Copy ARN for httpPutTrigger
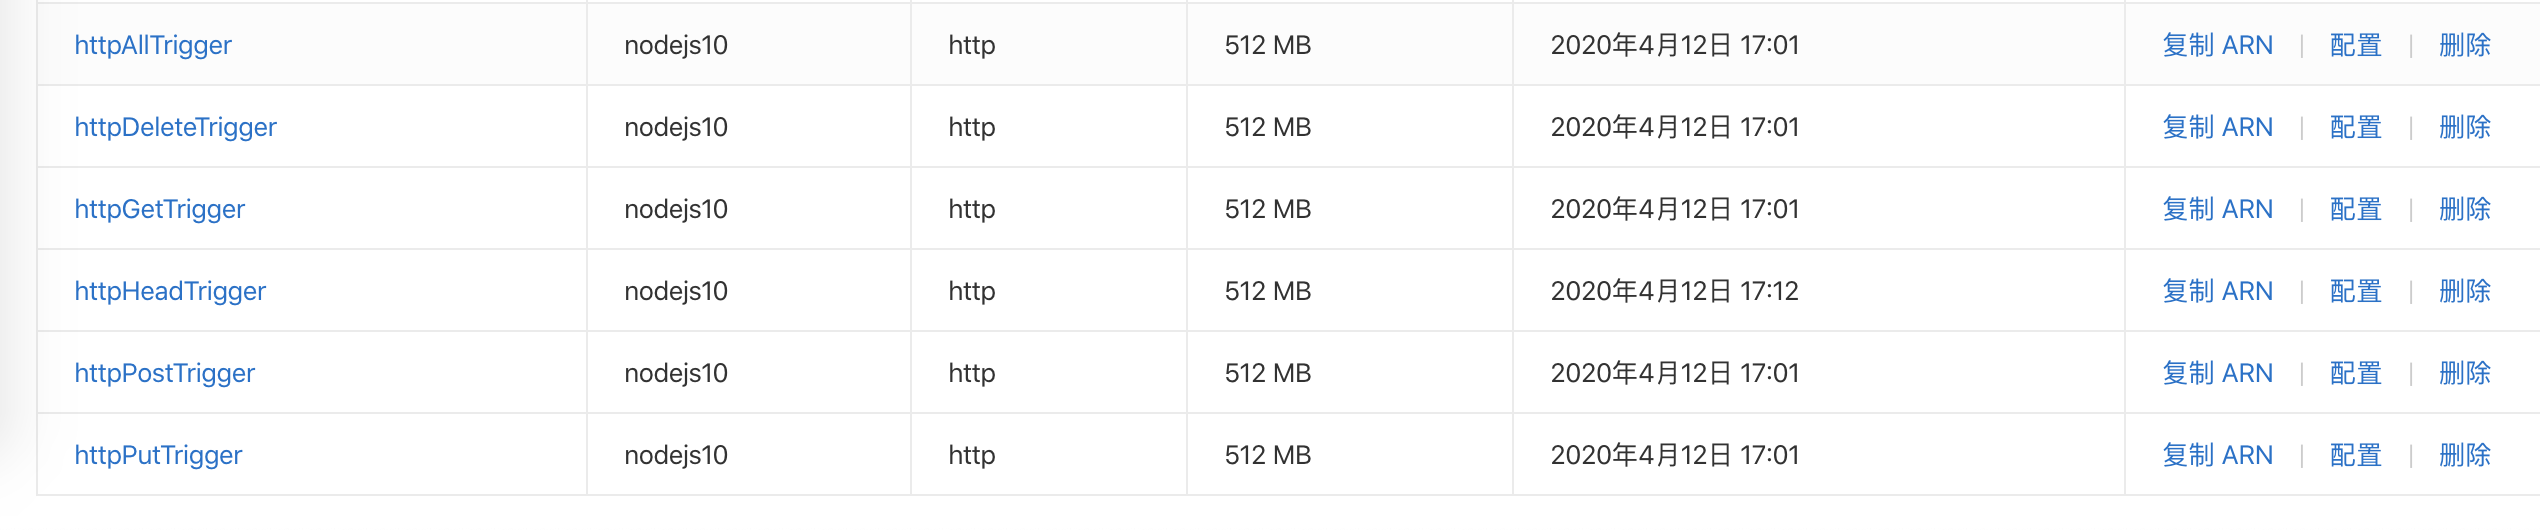 pyautogui.click(x=2217, y=455)
